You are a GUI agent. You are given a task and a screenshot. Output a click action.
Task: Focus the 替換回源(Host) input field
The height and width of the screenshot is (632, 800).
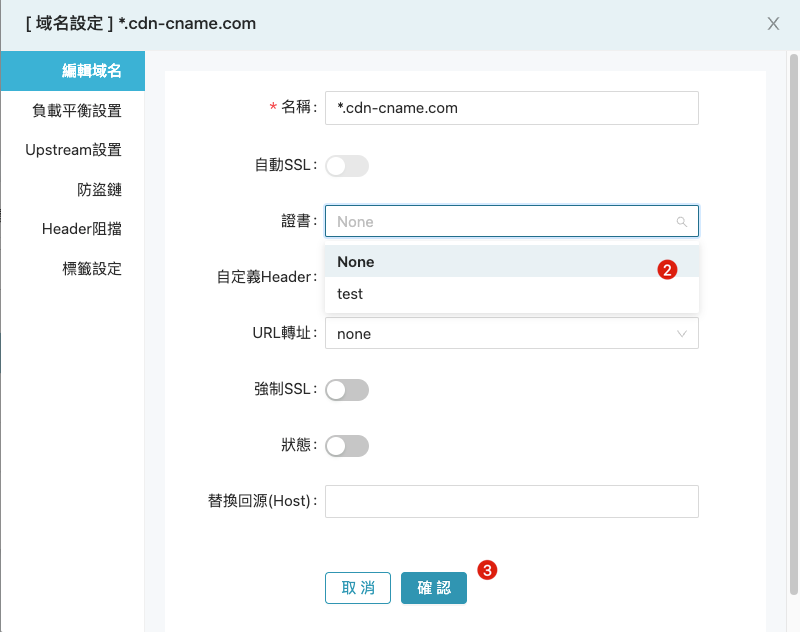[512, 501]
